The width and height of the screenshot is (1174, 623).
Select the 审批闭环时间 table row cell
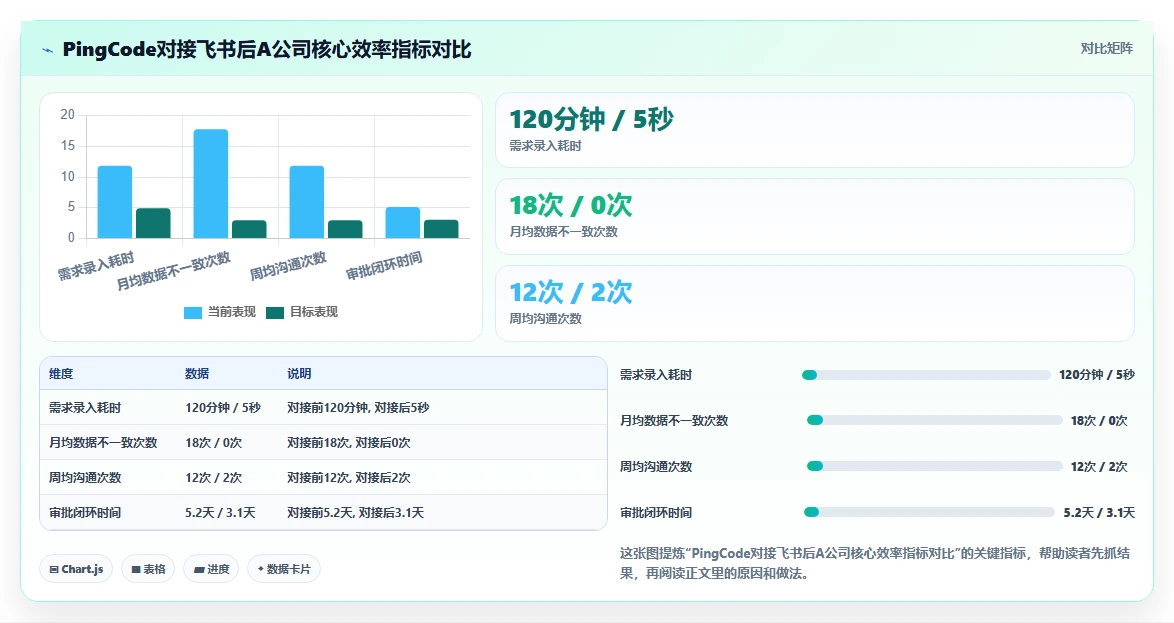pyautogui.click(x=85, y=513)
